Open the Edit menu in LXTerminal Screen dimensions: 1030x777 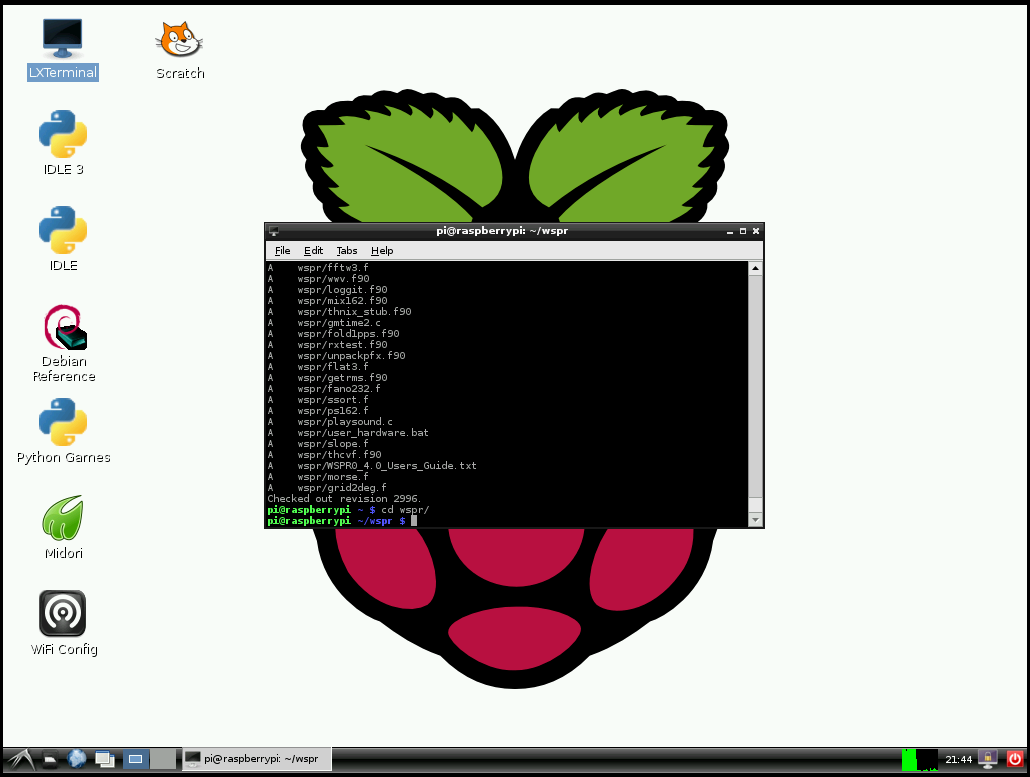[313, 250]
